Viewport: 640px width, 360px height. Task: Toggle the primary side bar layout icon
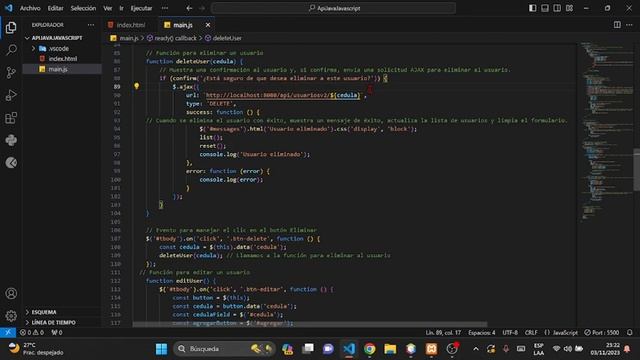(x=533, y=8)
